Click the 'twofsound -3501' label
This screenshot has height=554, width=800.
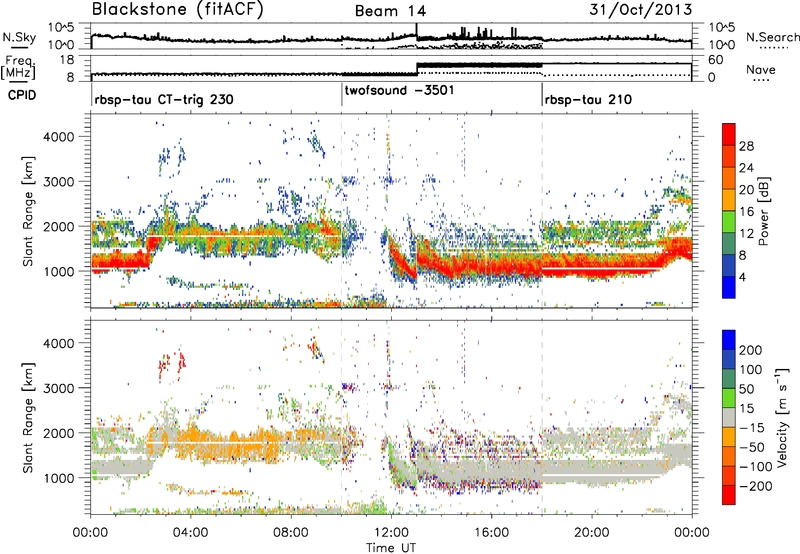pyautogui.click(x=399, y=90)
